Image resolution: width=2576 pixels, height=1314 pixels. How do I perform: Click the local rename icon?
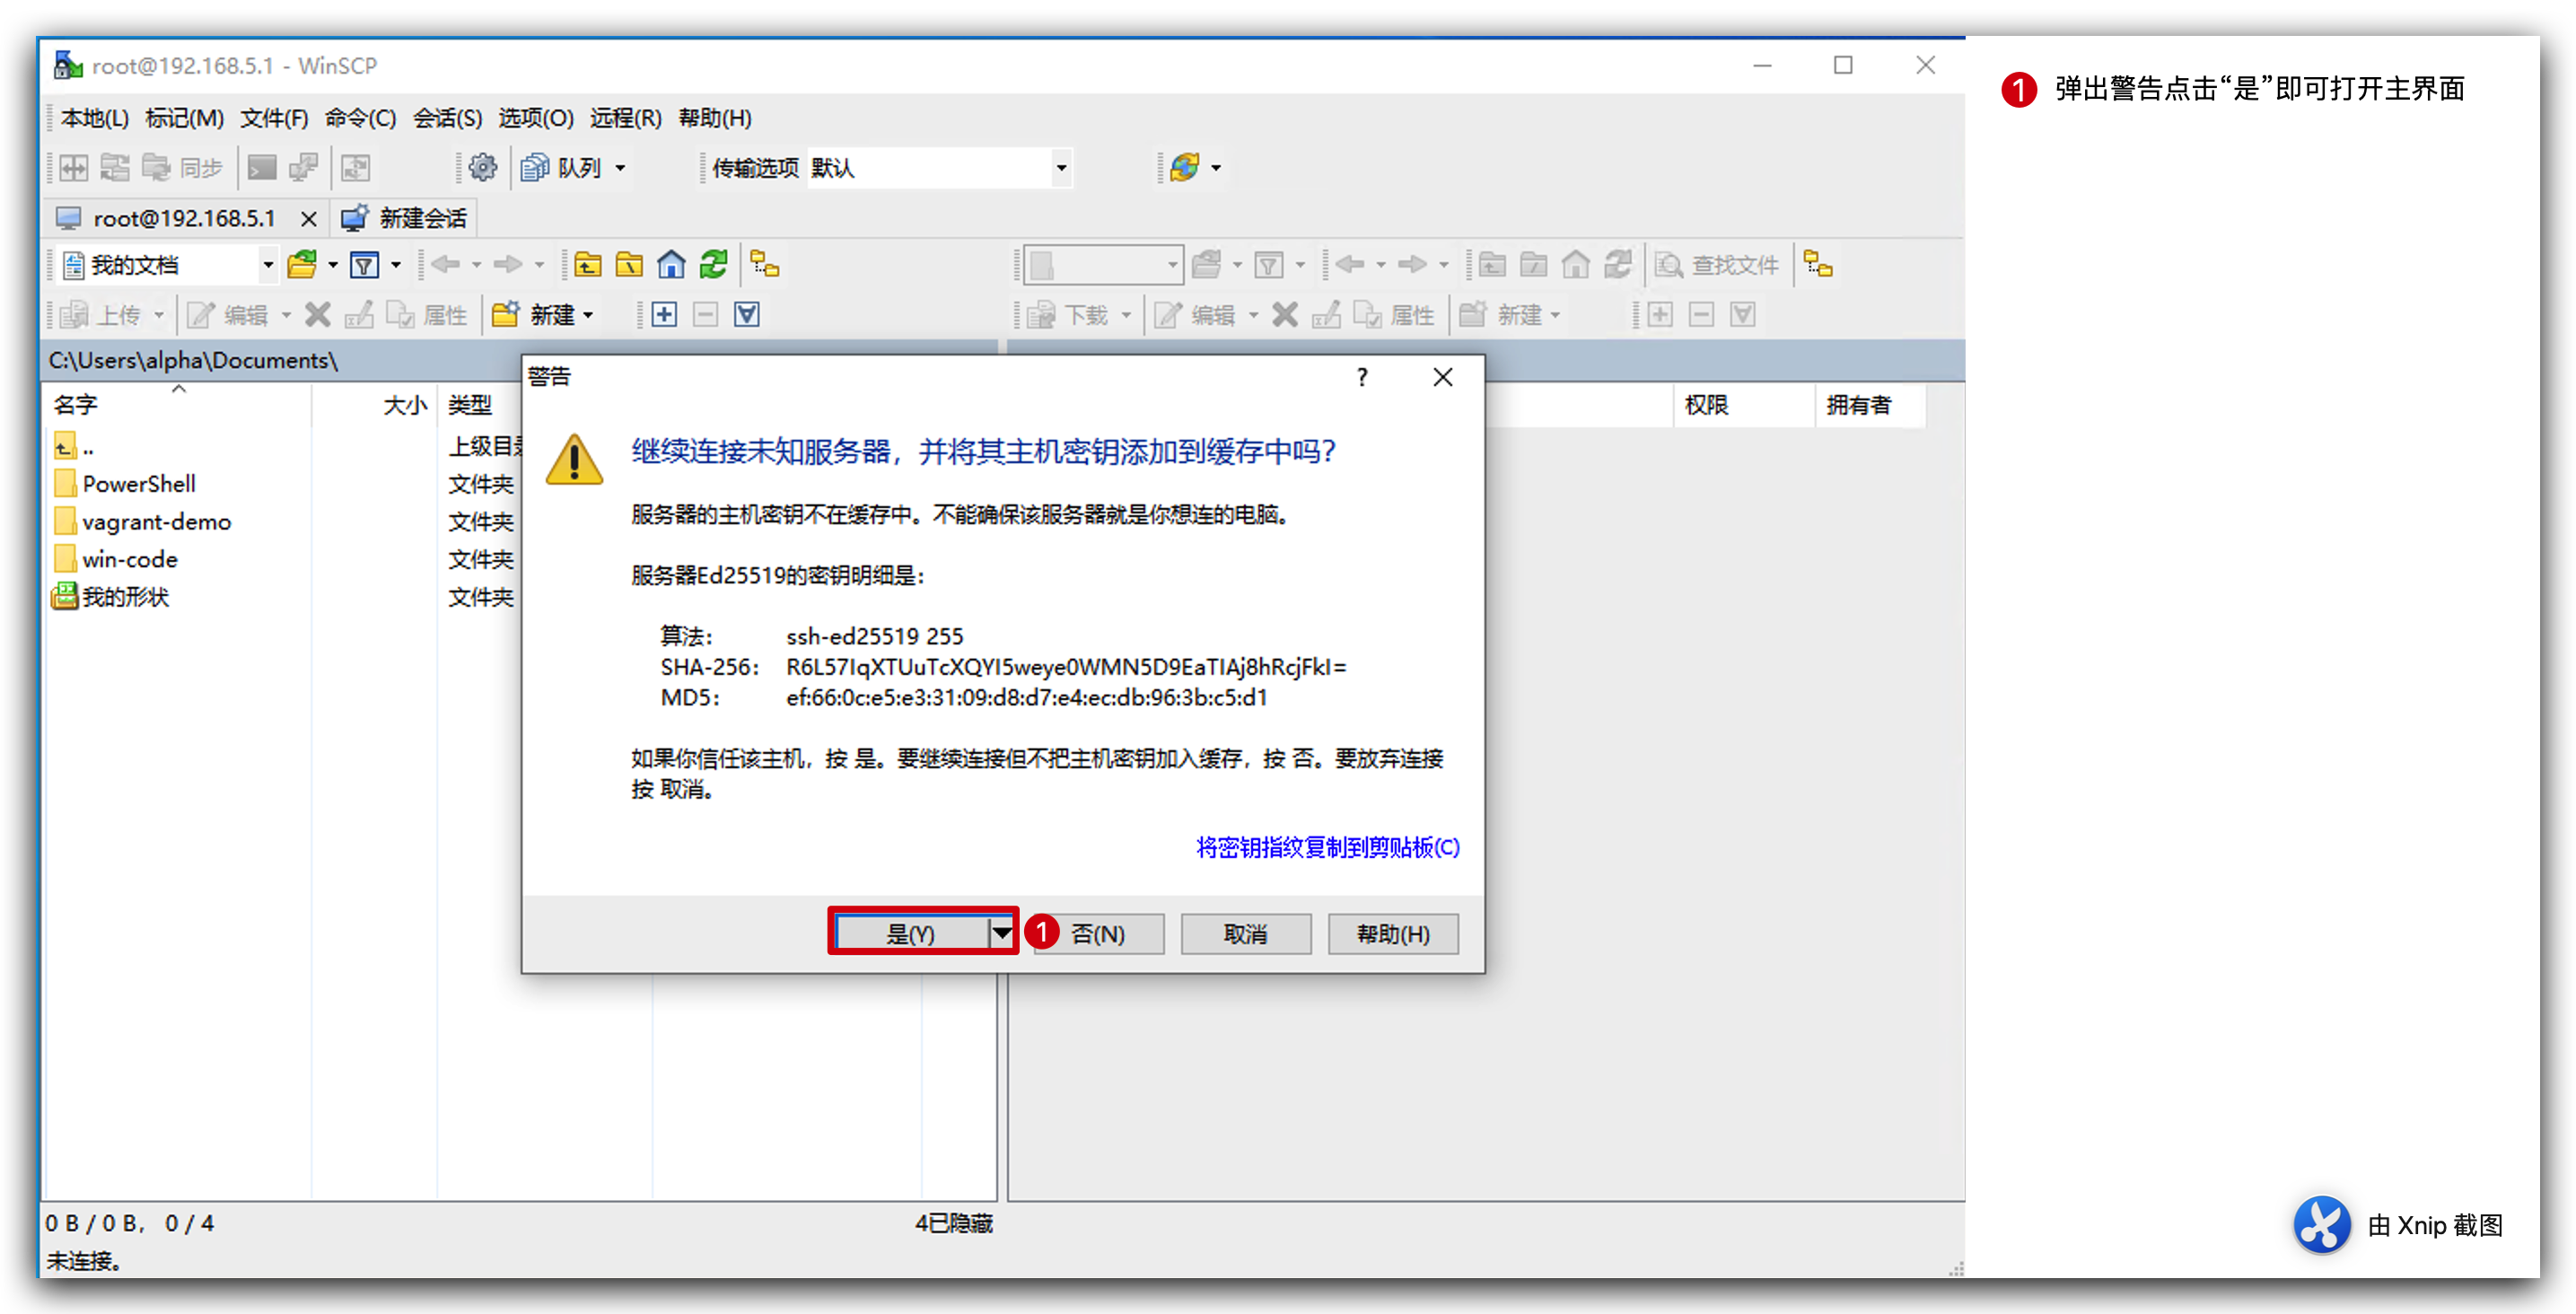pyautogui.click(x=359, y=315)
